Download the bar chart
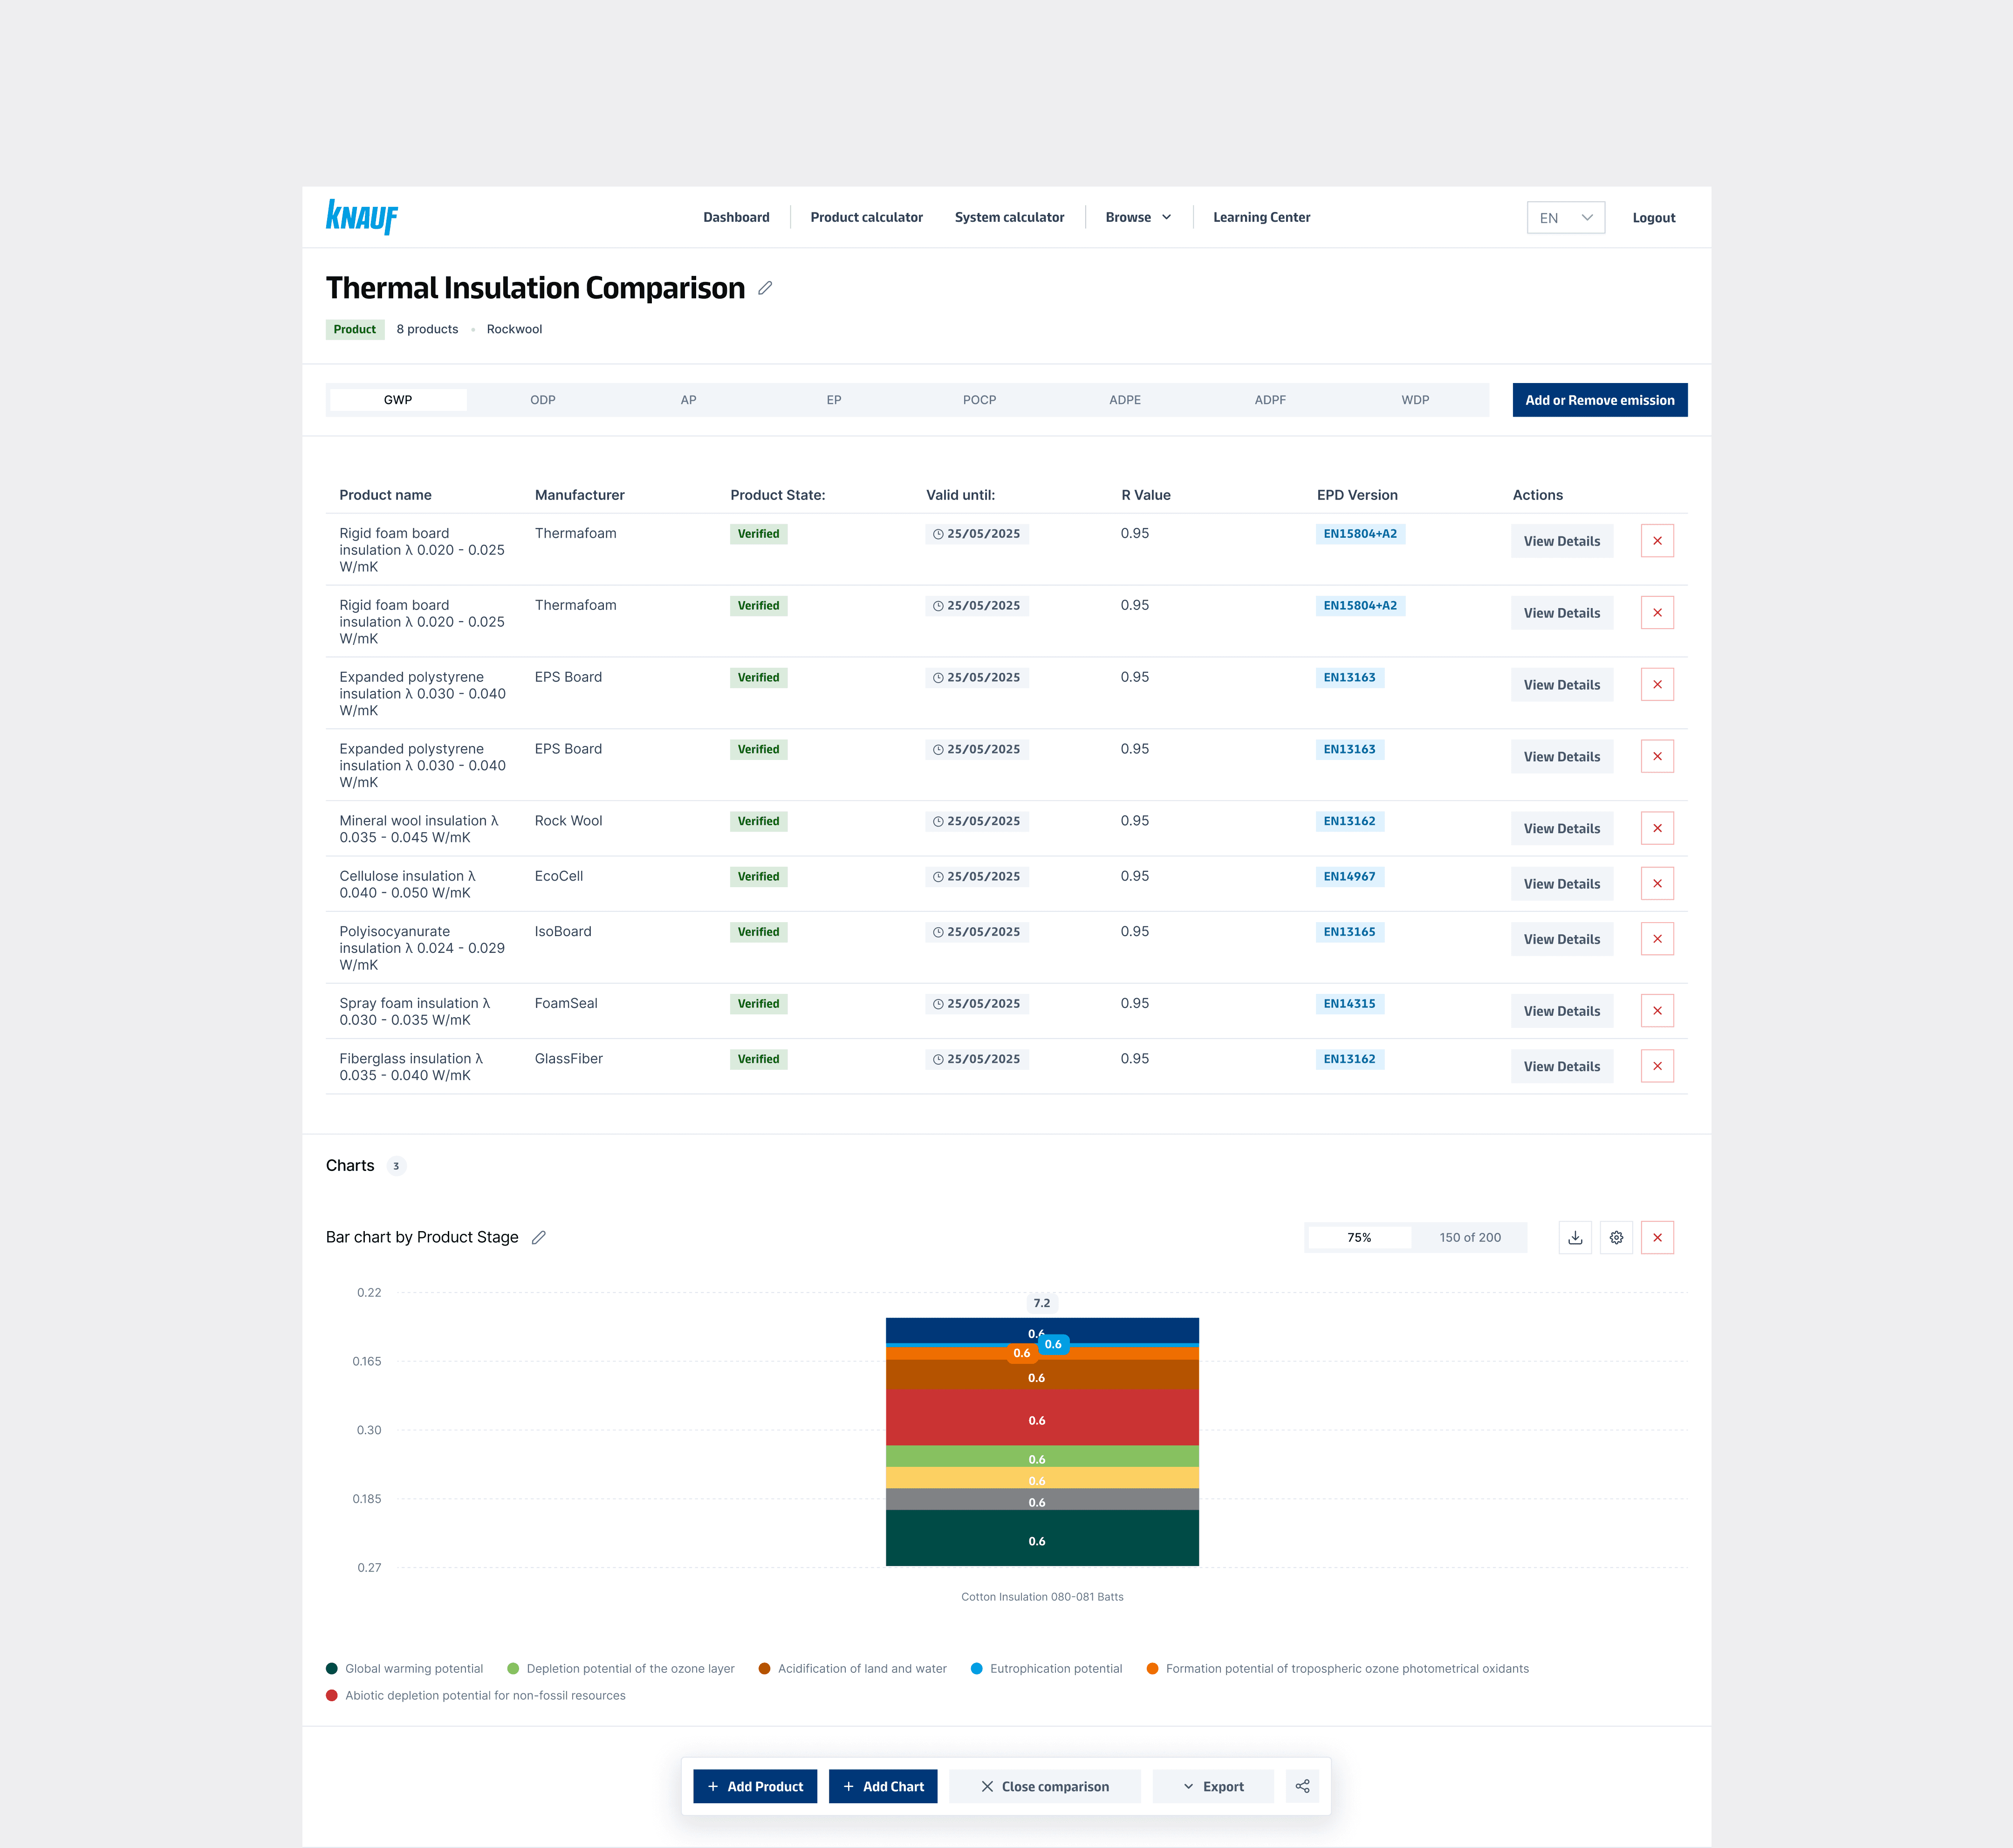The width and height of the screenshot is (2013, 1848). tap(1575, 1237)
